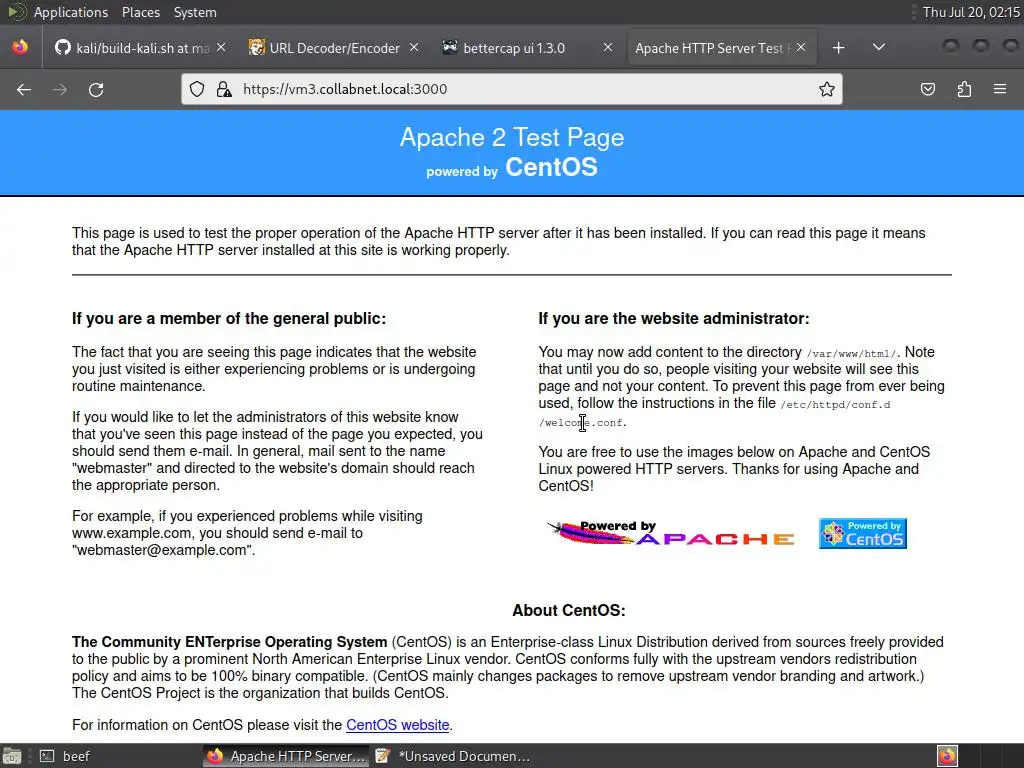Select the Apache HTTP Server taskbar window
Image resolution: width=1024 pixels, height=768 pixels.
286,756
